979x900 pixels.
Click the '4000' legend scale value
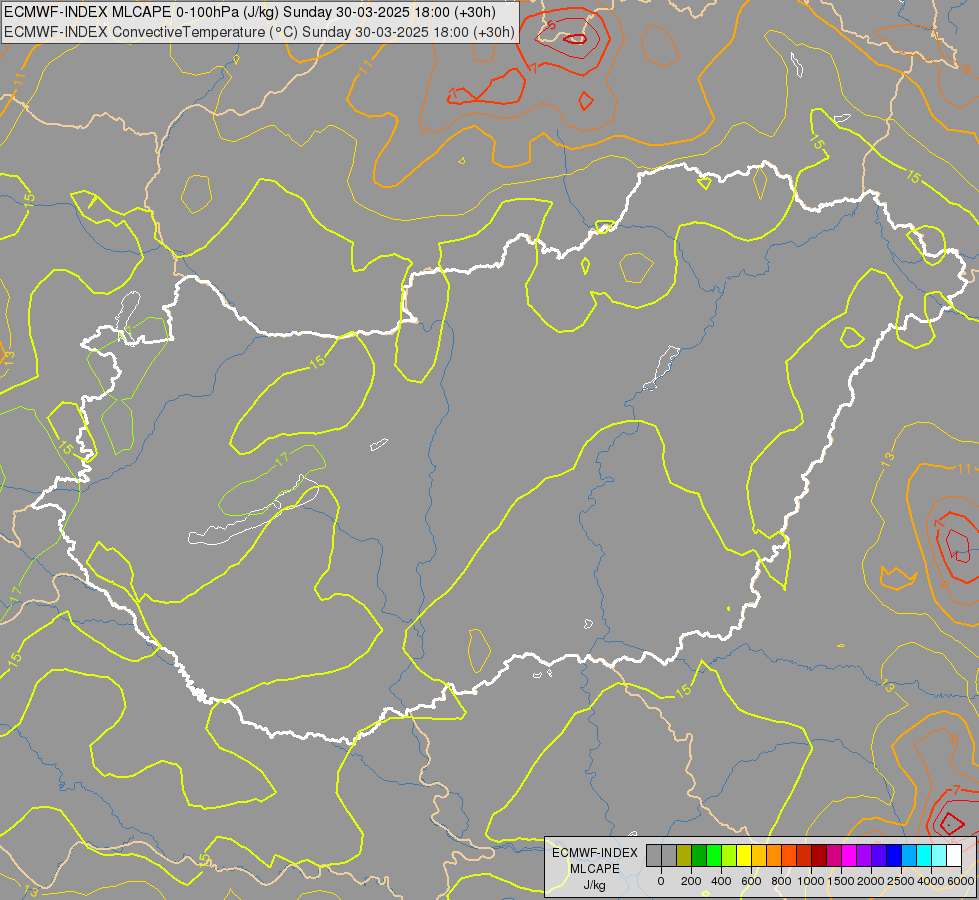(931, 881)
